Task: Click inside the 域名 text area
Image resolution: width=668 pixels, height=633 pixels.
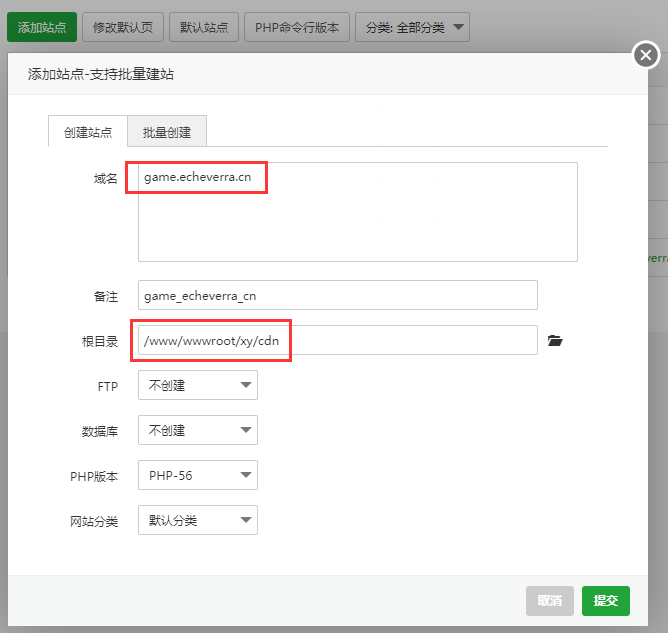Action: [x=358, y=212]
